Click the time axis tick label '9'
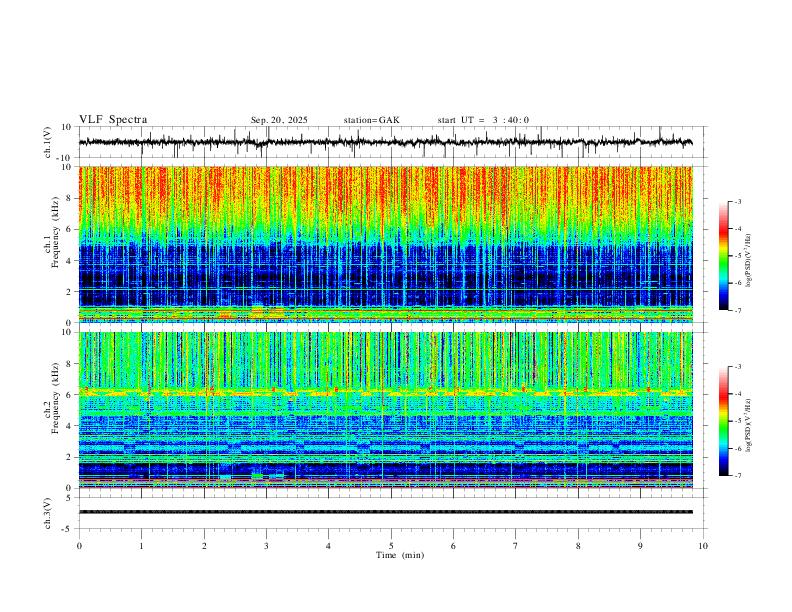Image resolution: width=792 pixels, height=612 pixels. [x=640, y=546]
